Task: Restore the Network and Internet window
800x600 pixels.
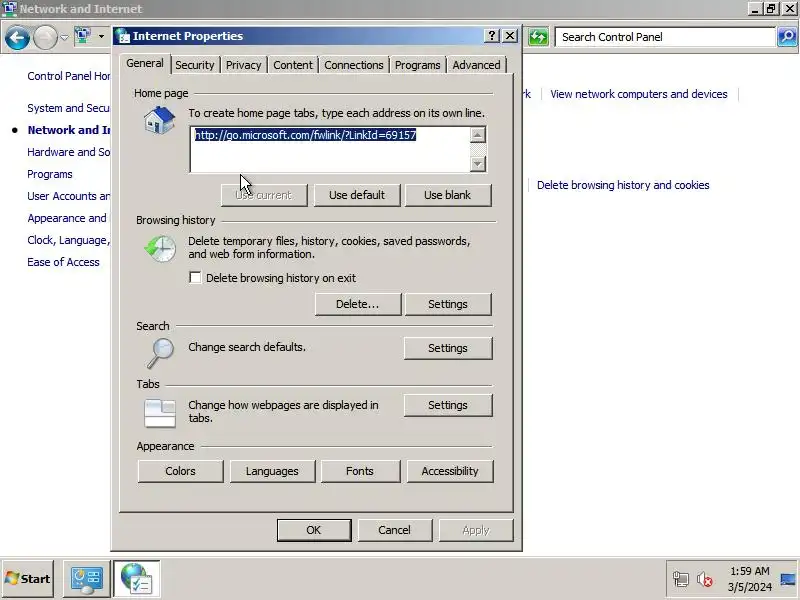Action: pos(771,9)
